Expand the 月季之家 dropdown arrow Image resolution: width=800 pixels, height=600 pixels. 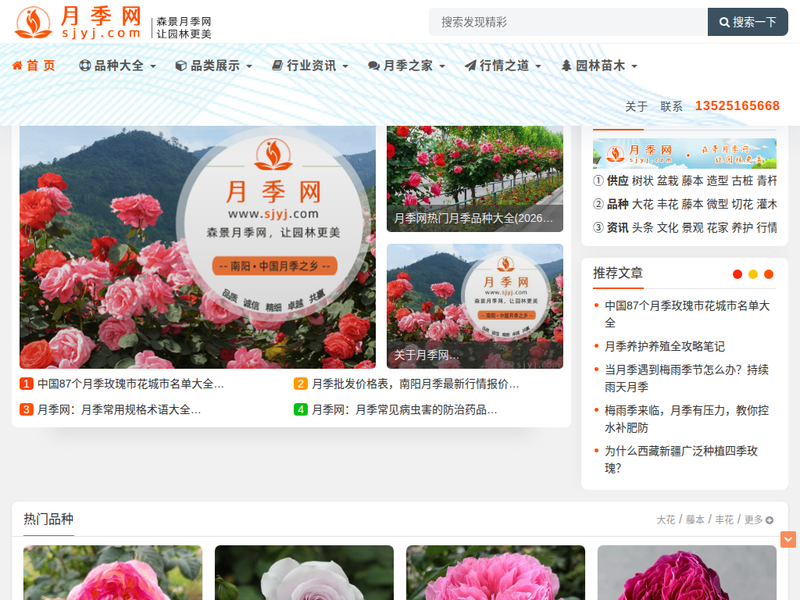442,66
